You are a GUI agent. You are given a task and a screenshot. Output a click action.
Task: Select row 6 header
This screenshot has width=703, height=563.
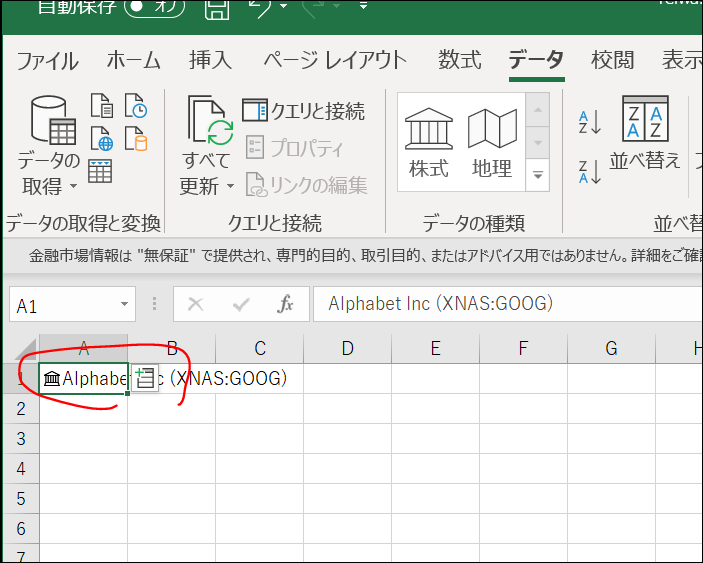point(21,529)
